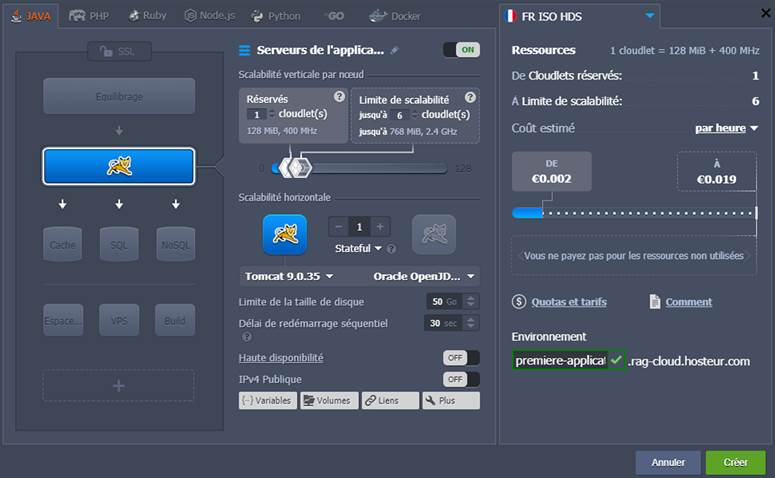Open help for Réservés cloudlets

(339, 97)
